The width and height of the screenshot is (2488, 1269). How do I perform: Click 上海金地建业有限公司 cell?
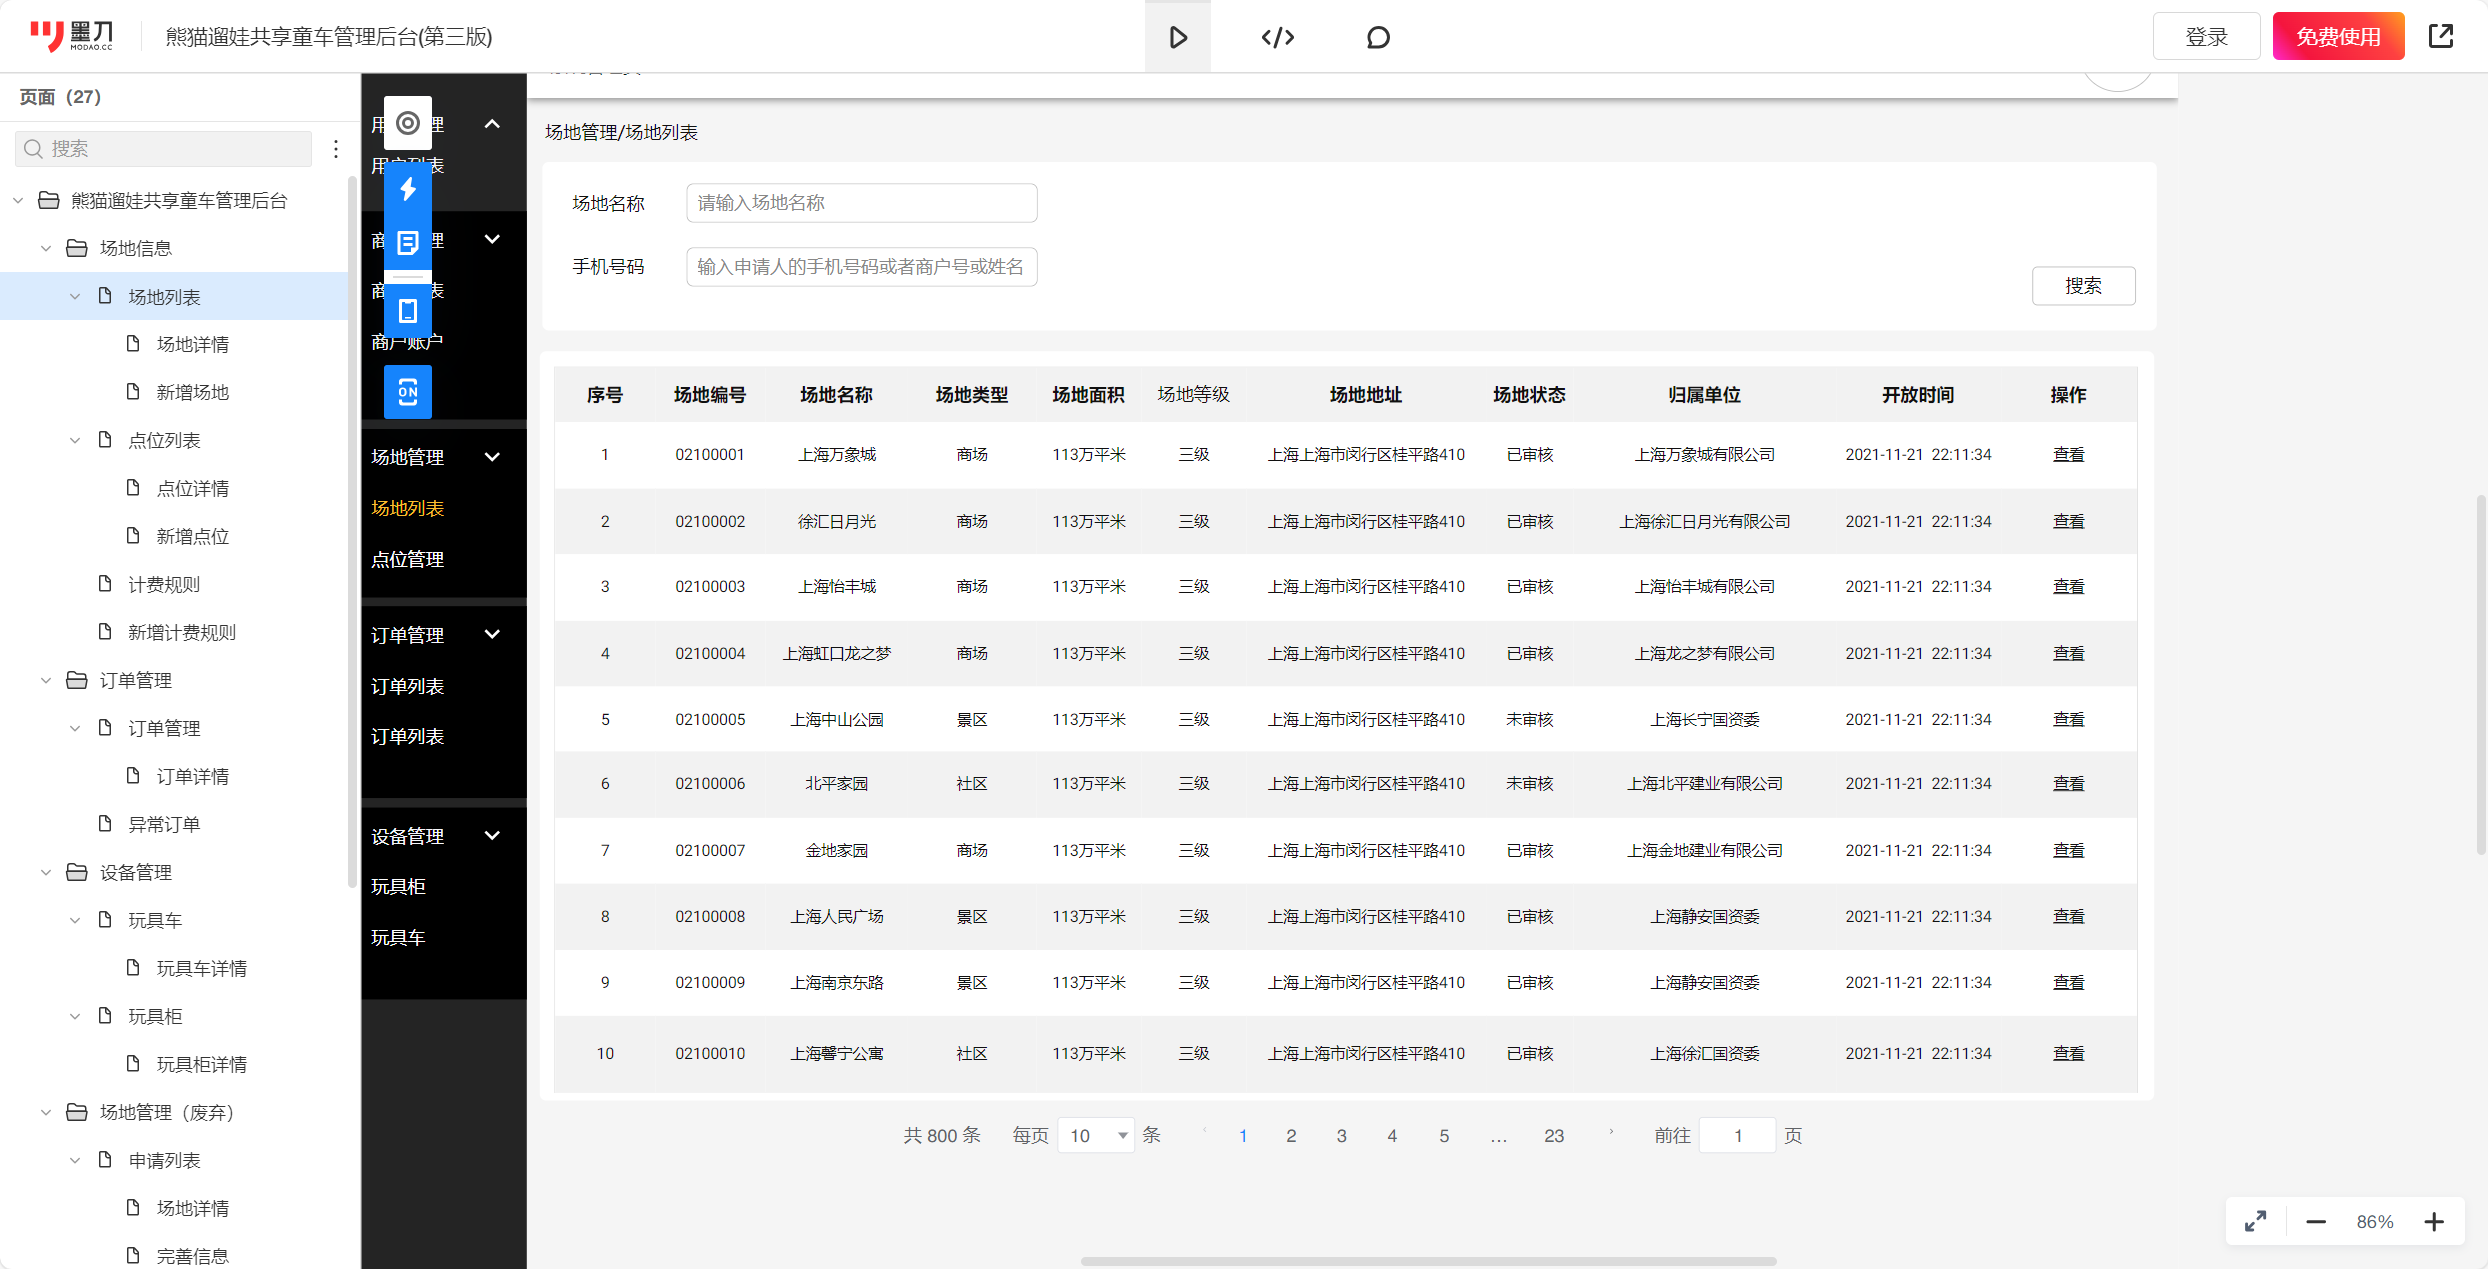[x=1704, y=850]
